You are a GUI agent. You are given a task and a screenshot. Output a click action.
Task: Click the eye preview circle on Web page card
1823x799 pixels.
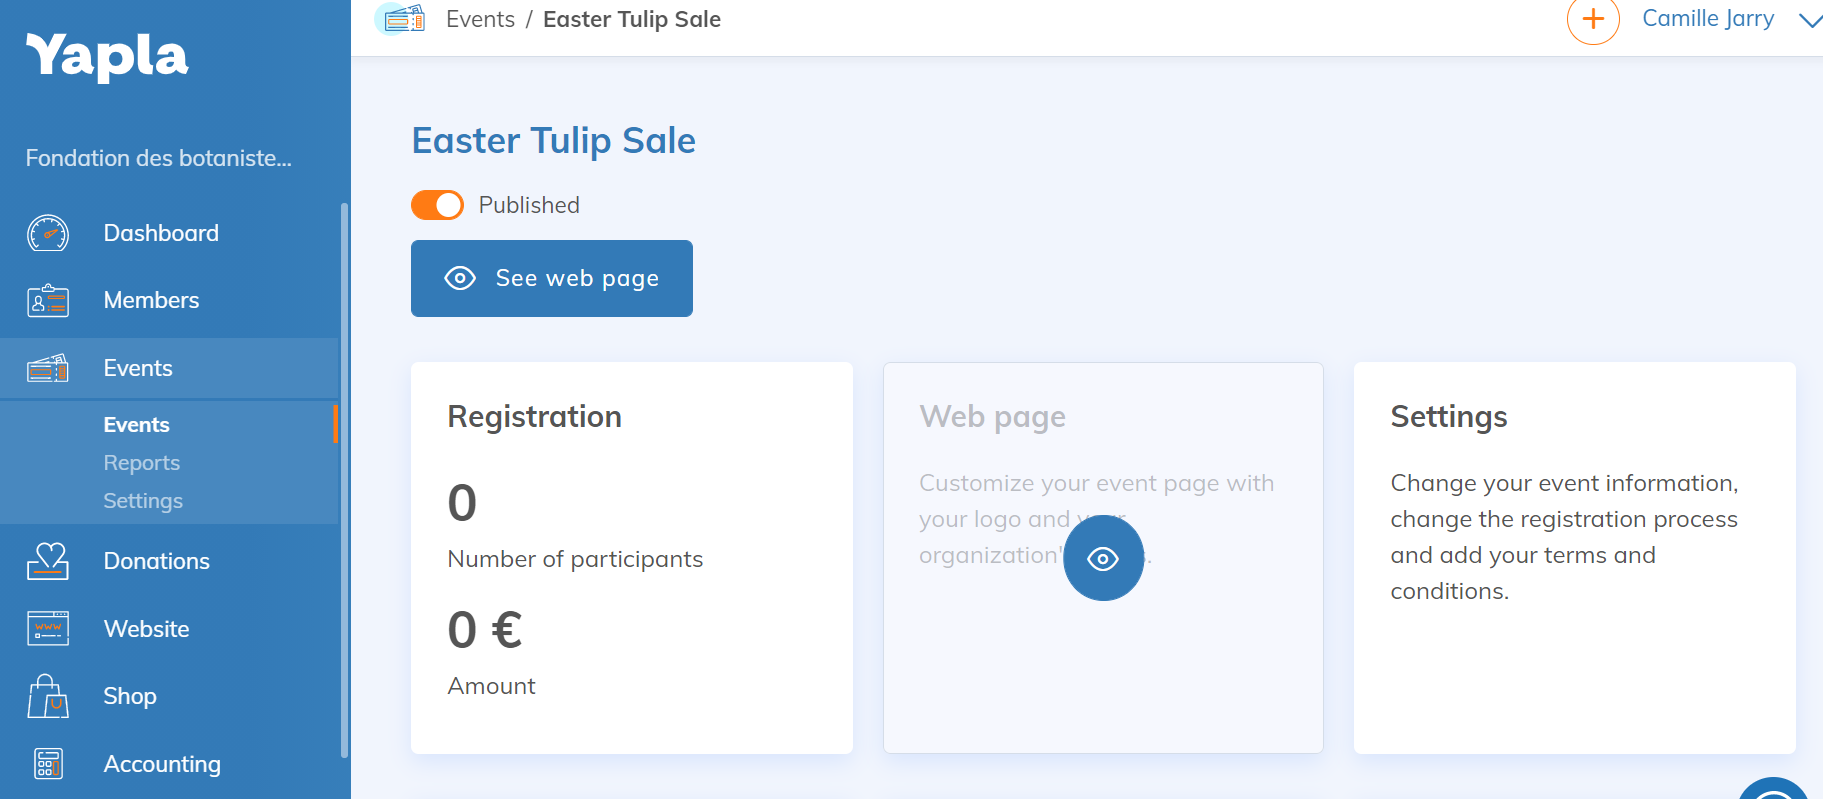(x=1103, y=558)
